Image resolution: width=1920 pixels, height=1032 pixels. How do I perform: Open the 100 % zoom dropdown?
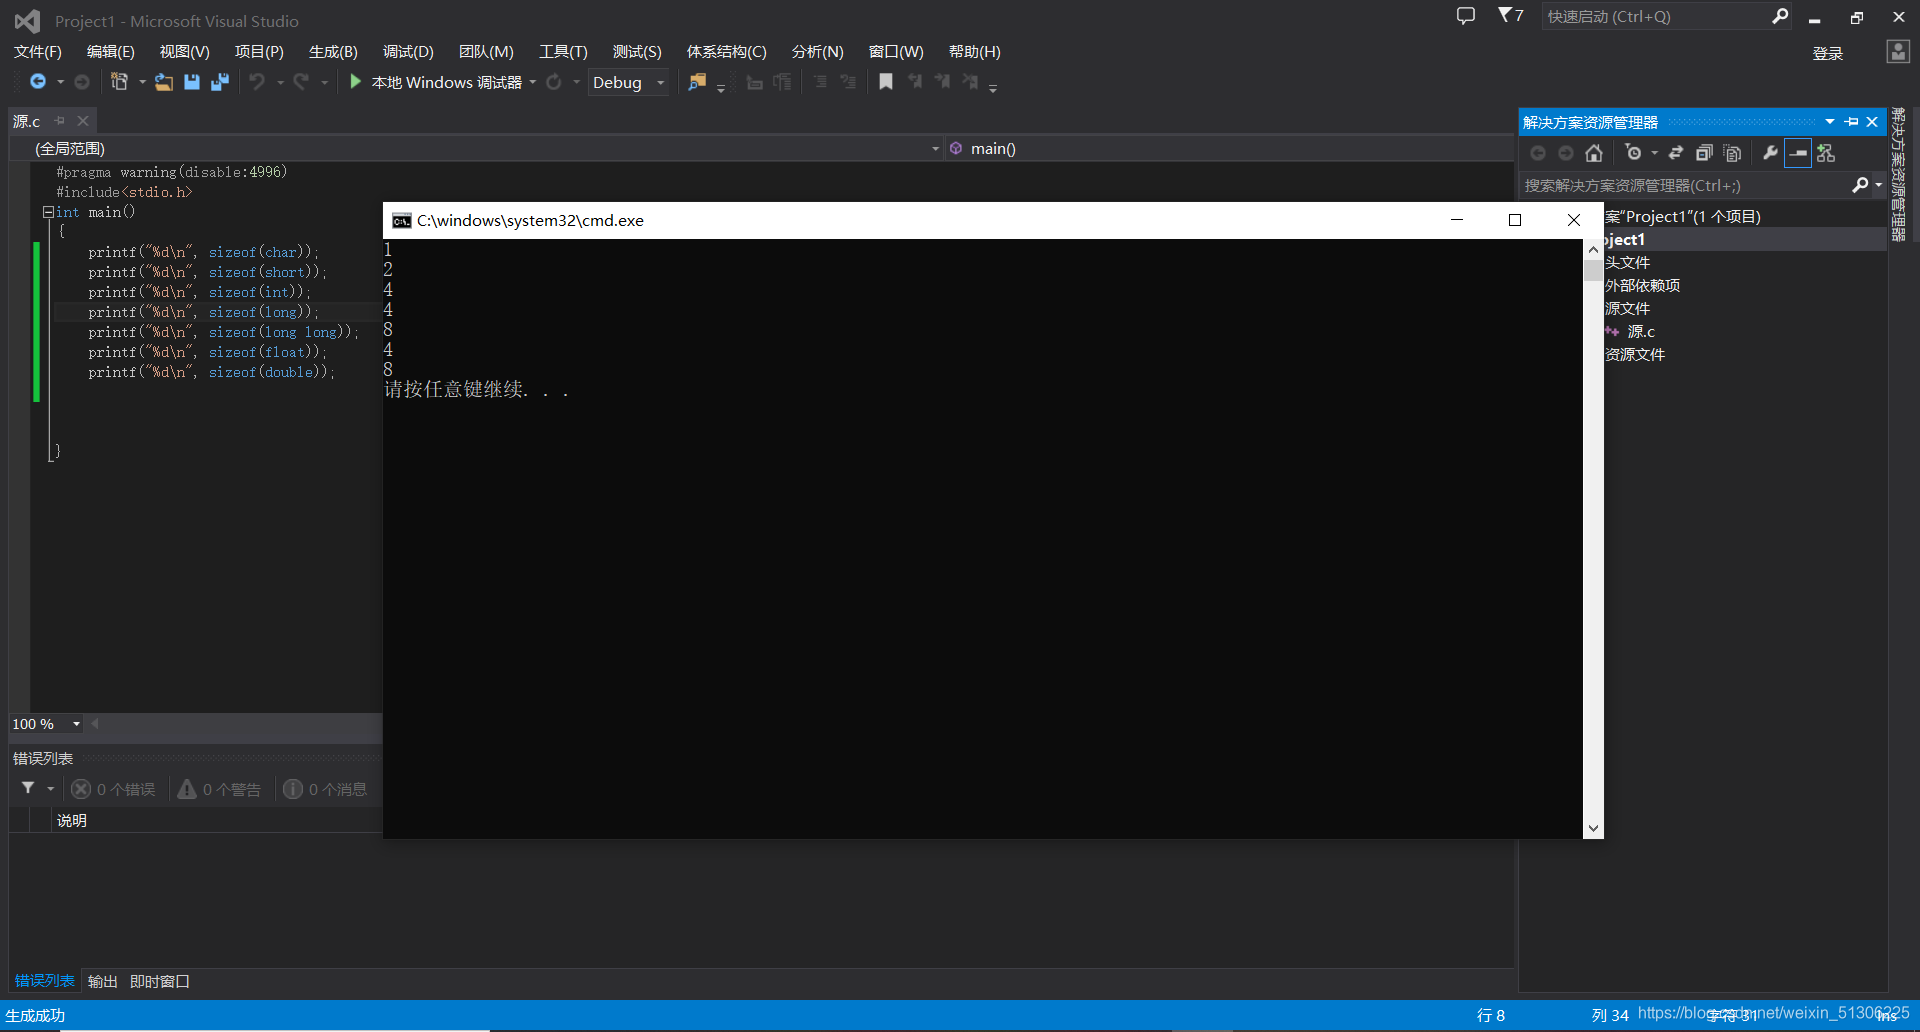pos(46,724)
